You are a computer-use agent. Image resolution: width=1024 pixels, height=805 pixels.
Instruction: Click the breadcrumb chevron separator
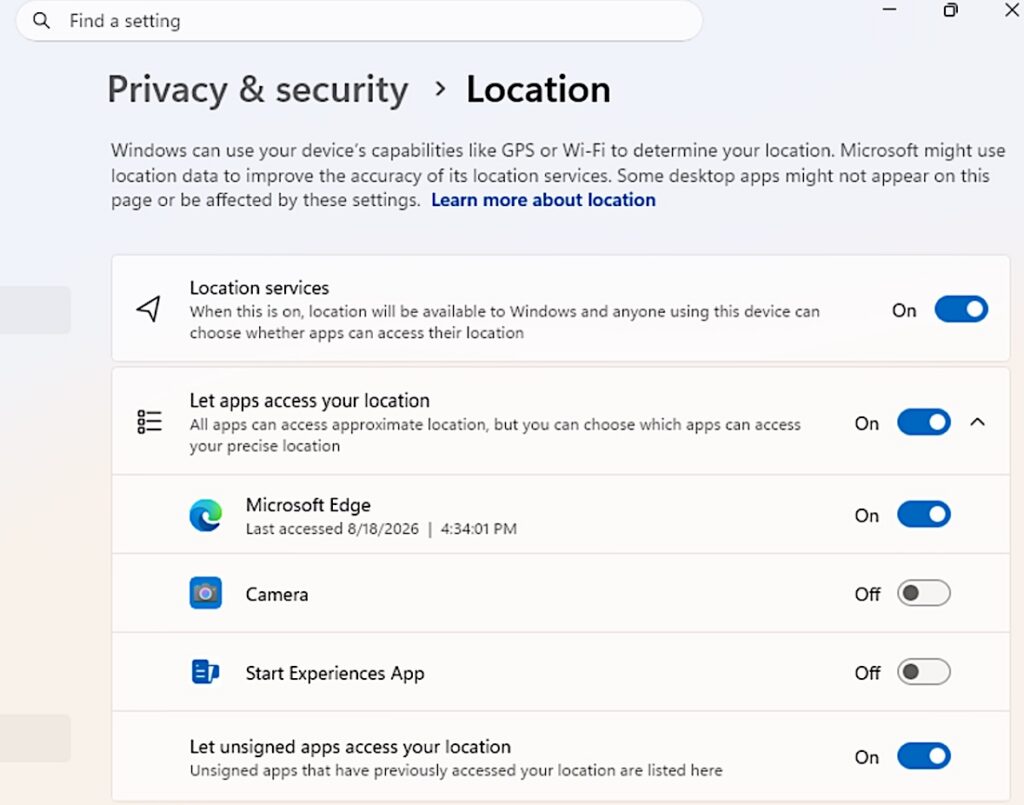pos(440,89)
